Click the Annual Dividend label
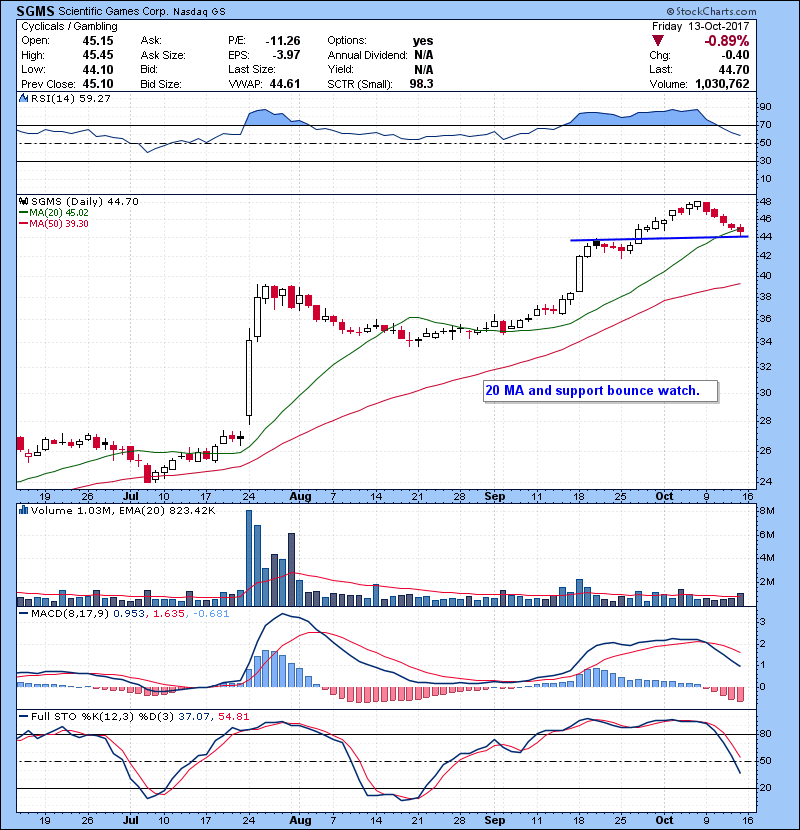800x830 pixels. pos(367,55)
